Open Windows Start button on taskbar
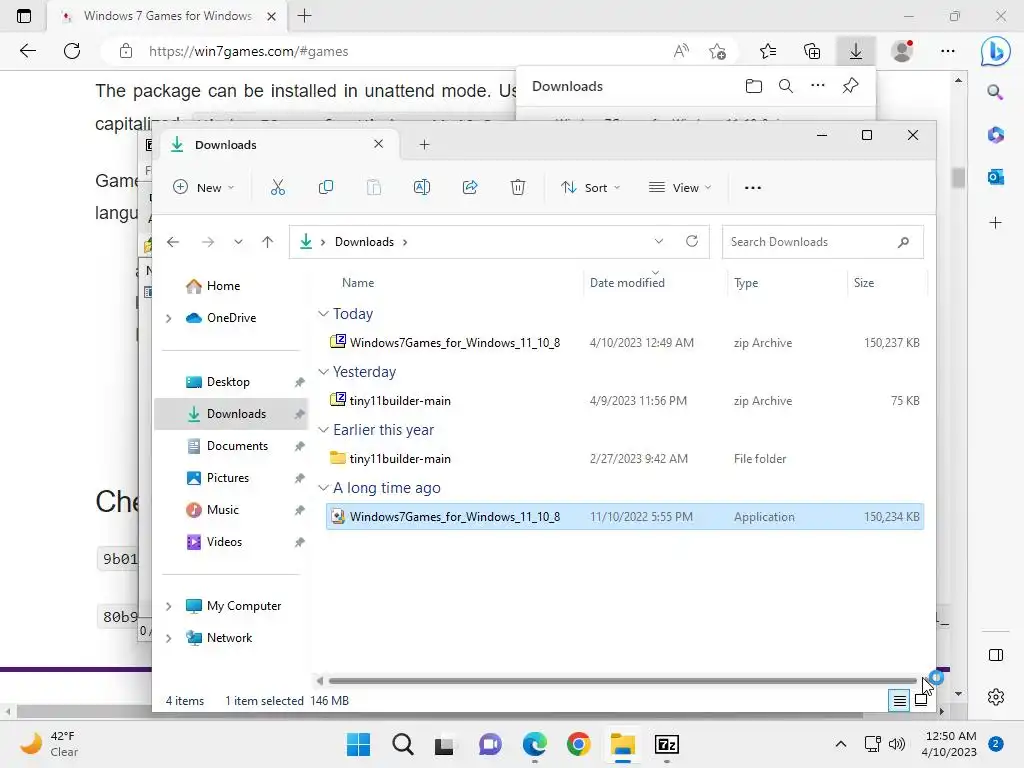 358,744
